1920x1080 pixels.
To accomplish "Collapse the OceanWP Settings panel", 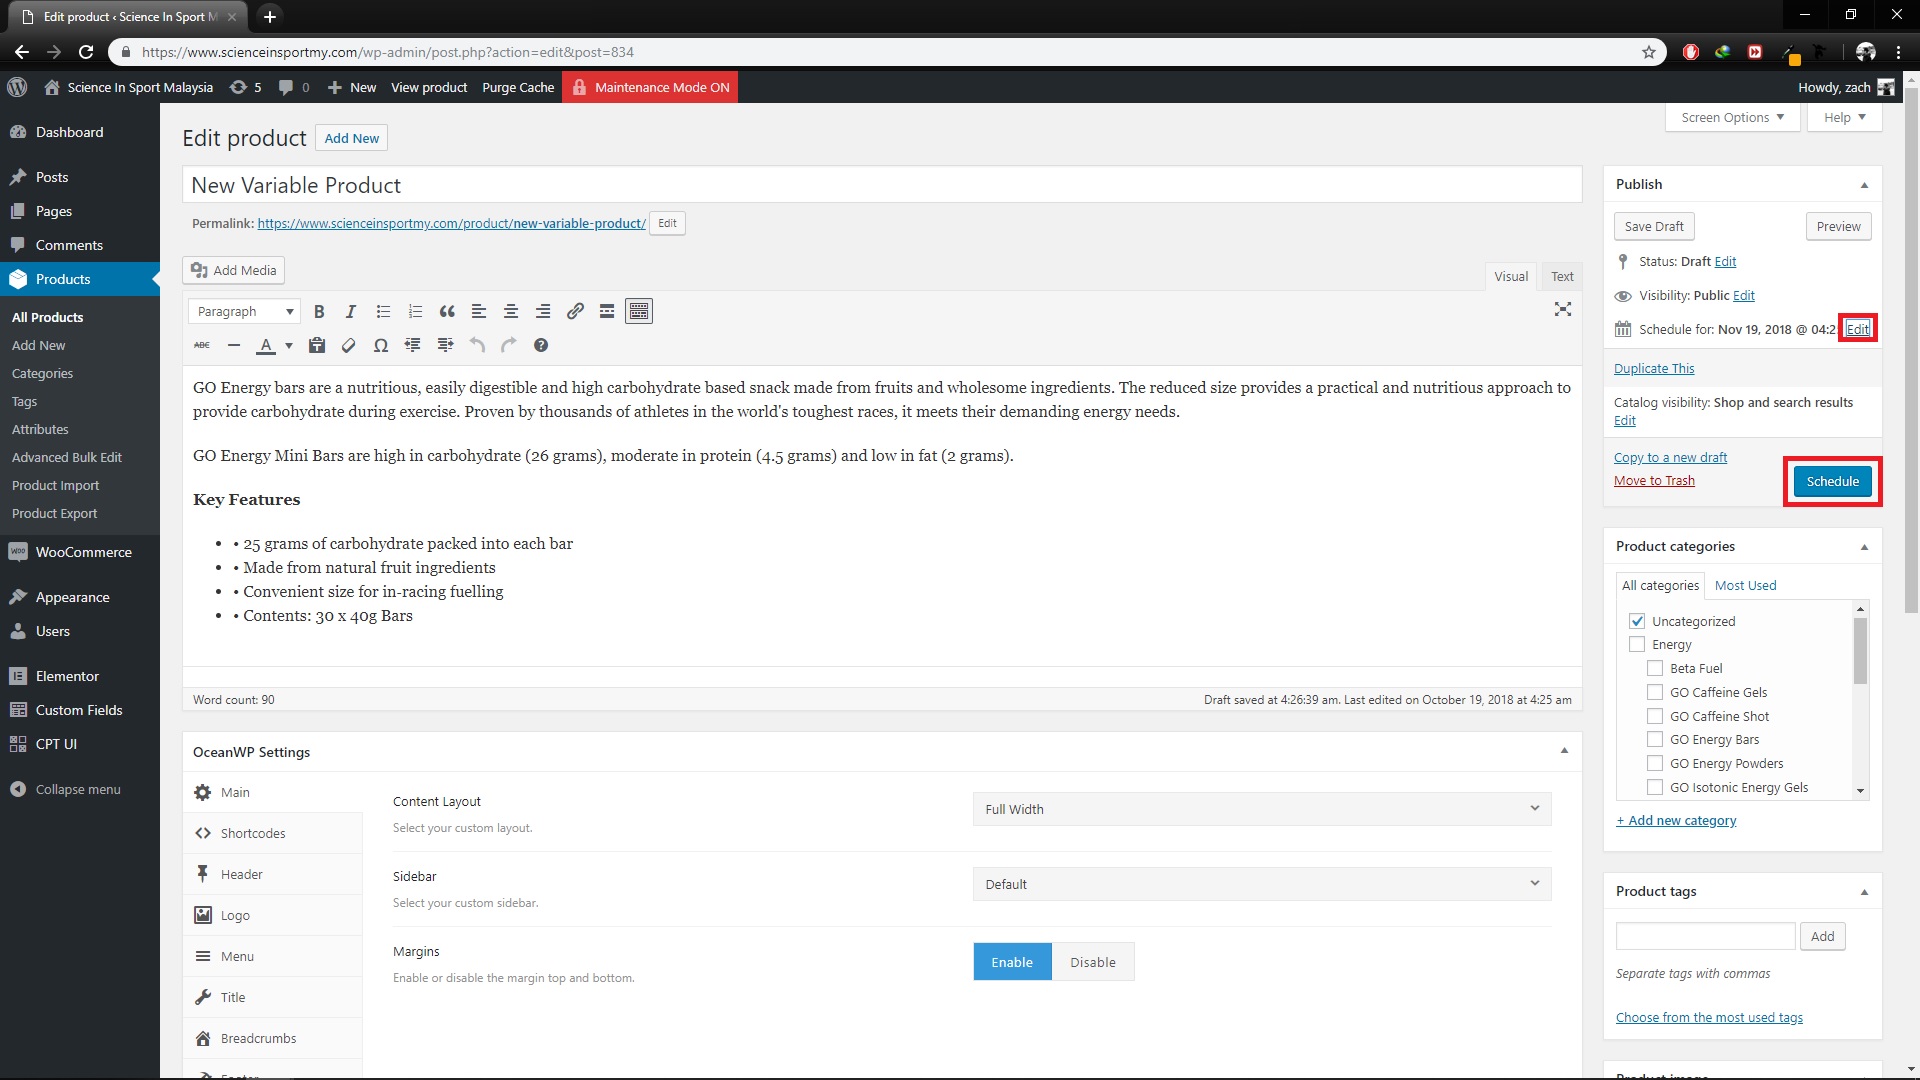I will pyautogui.click(x=1564, y=751).
